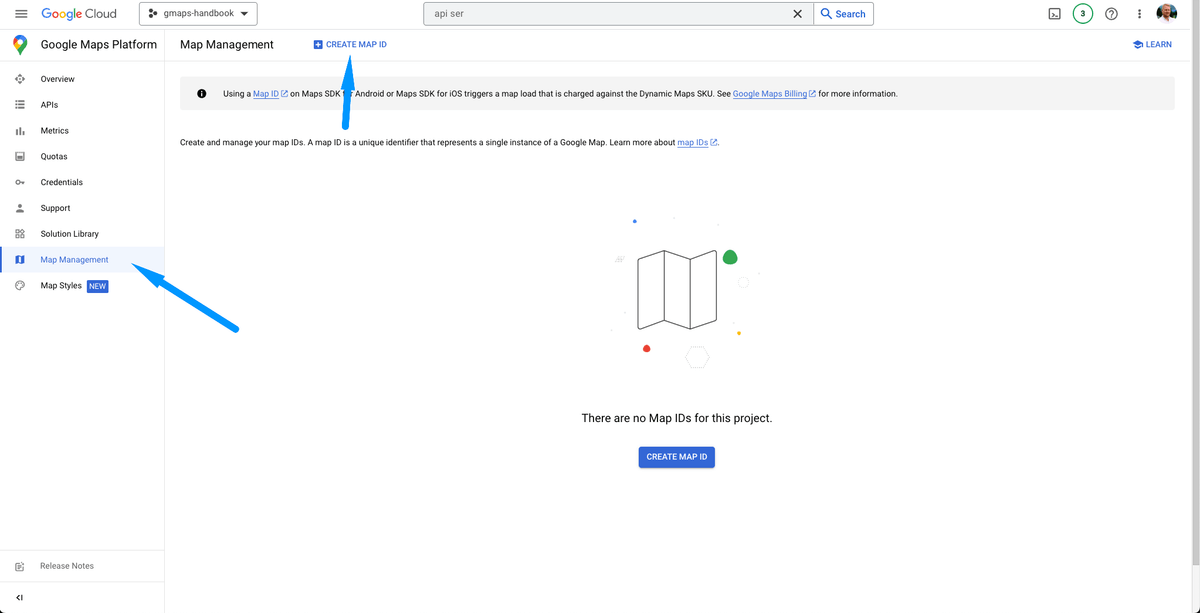Click the Google Maps Platform heading
This screenshot has height=613, width=1200.
[x=99, y=45]
